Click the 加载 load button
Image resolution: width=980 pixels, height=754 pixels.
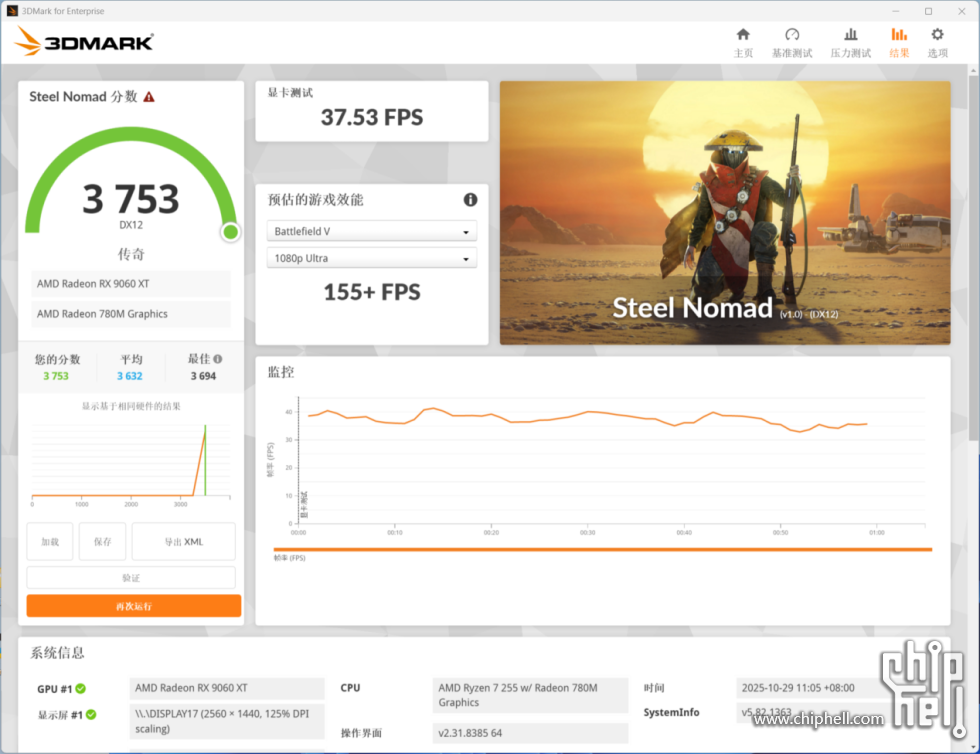pos(50,542)
